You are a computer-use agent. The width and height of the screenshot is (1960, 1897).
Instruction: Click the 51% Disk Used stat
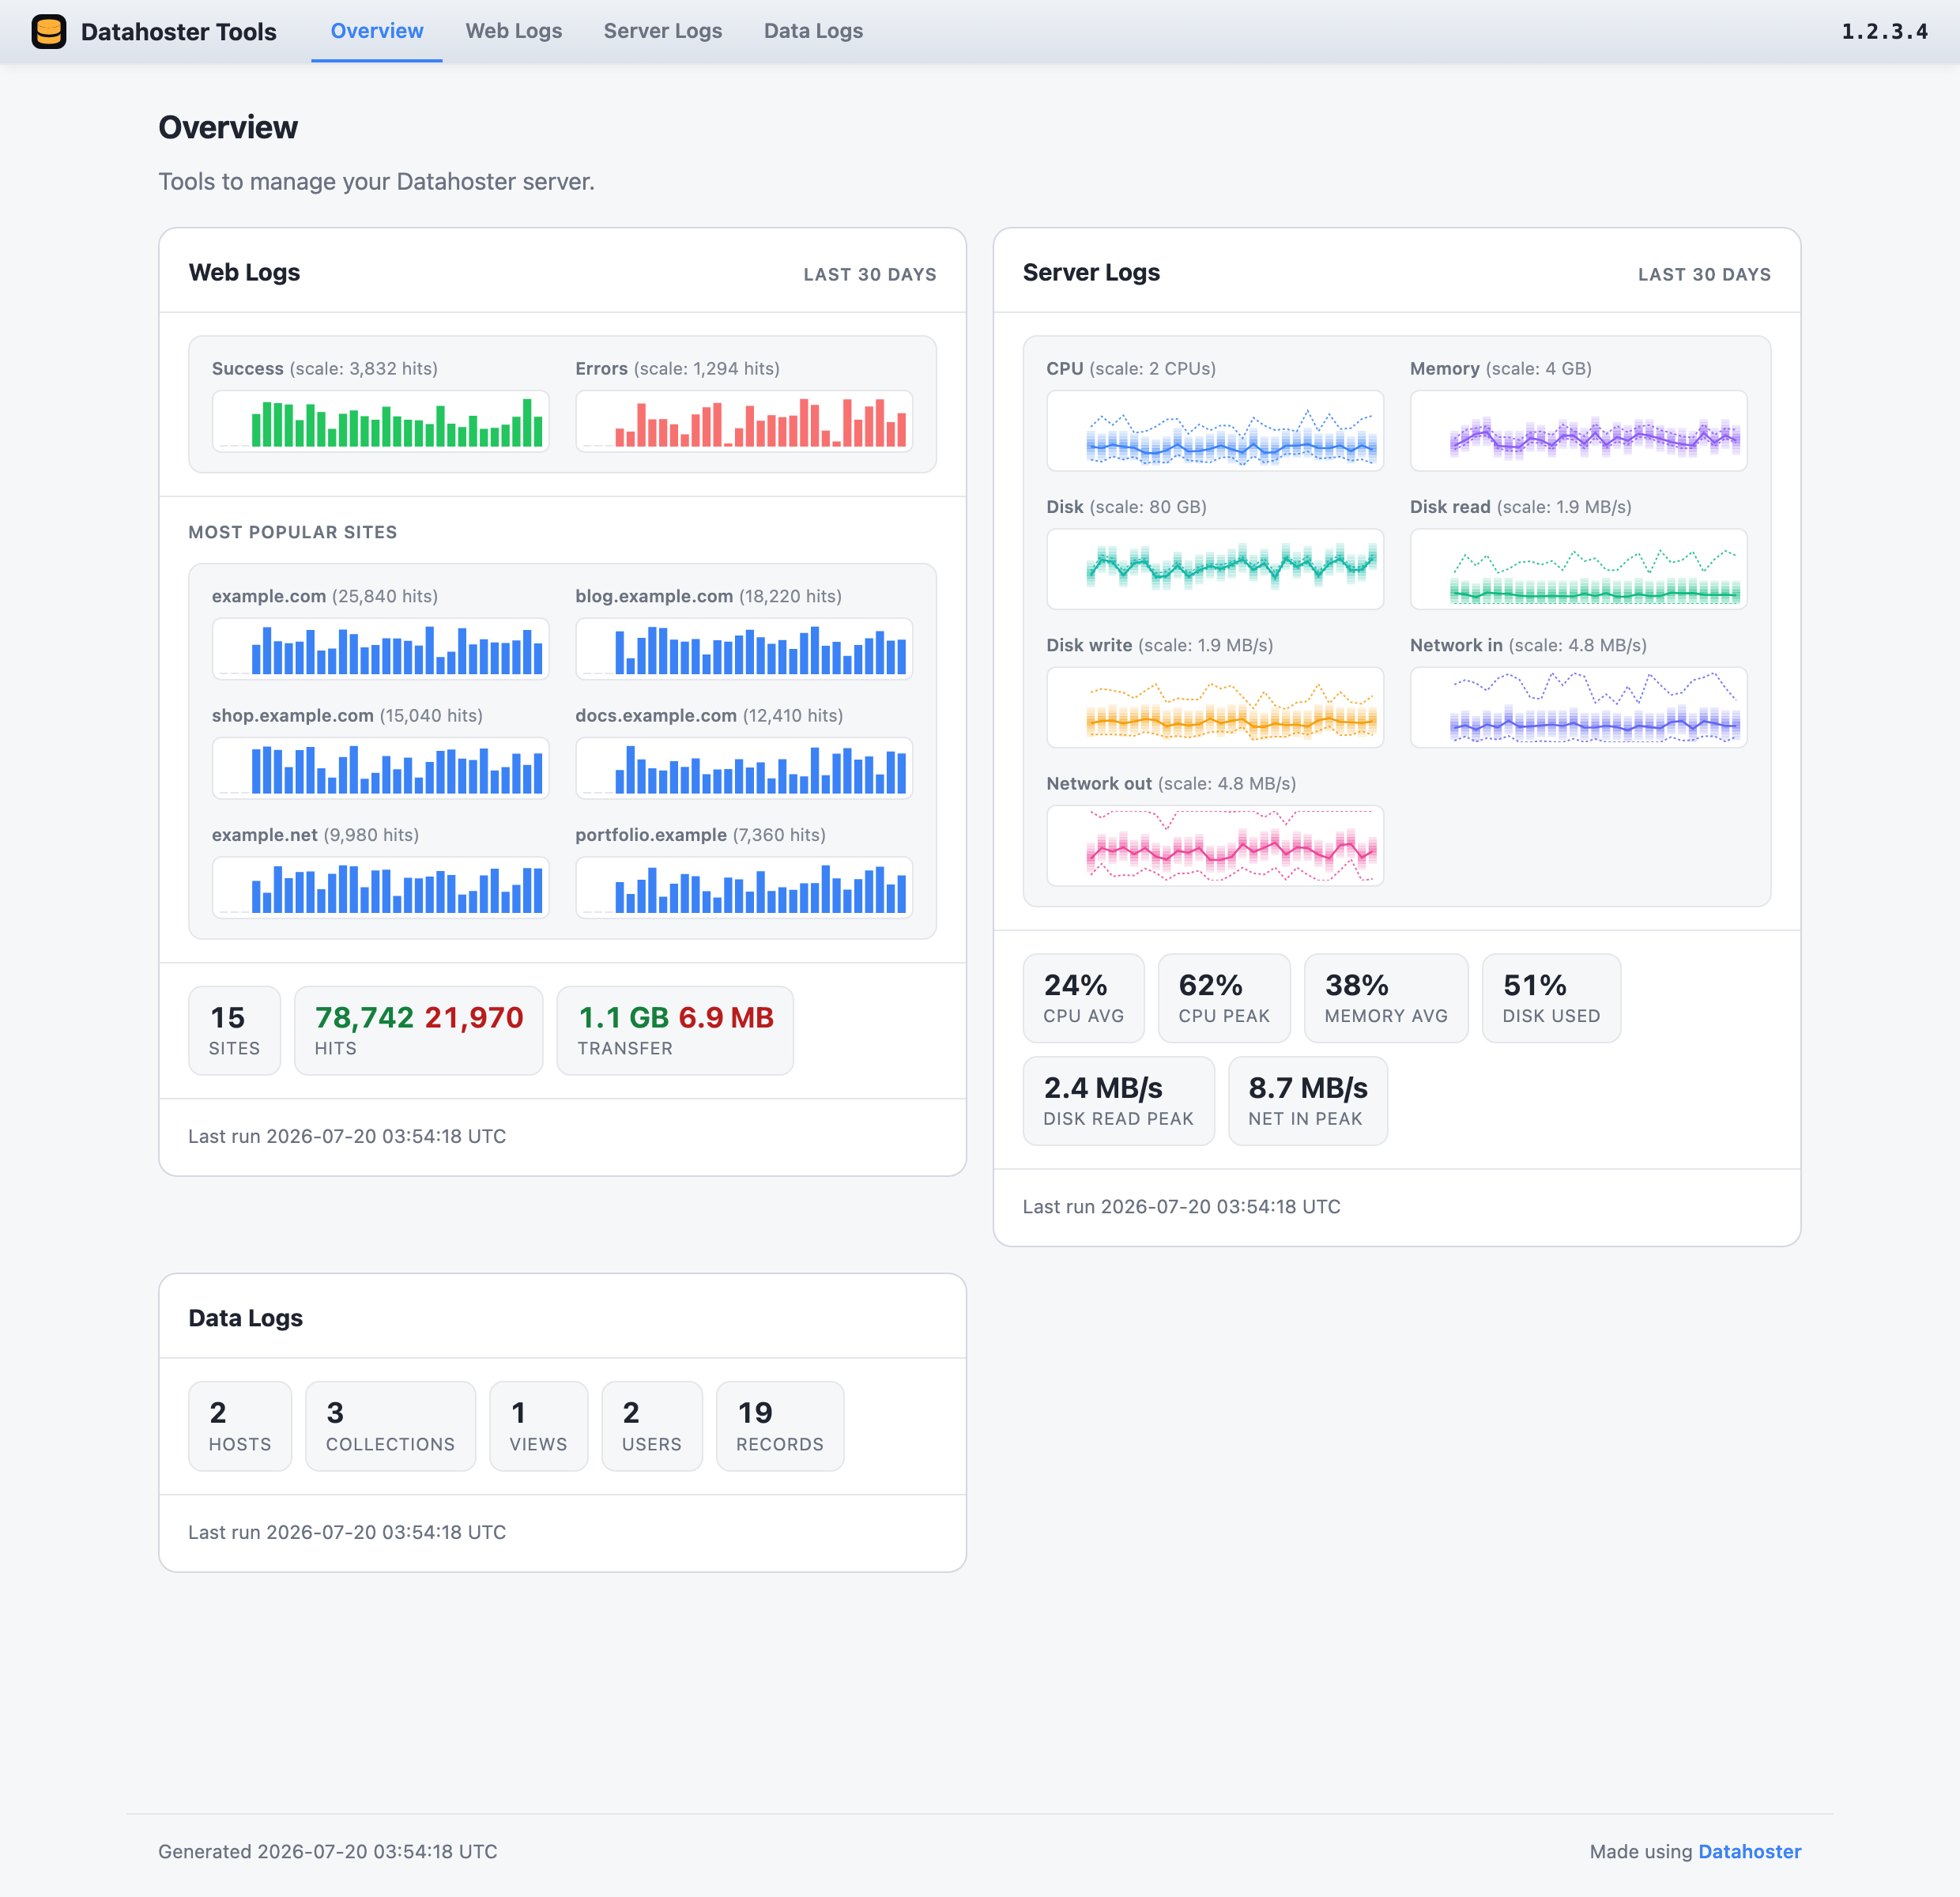(1551, 998)
